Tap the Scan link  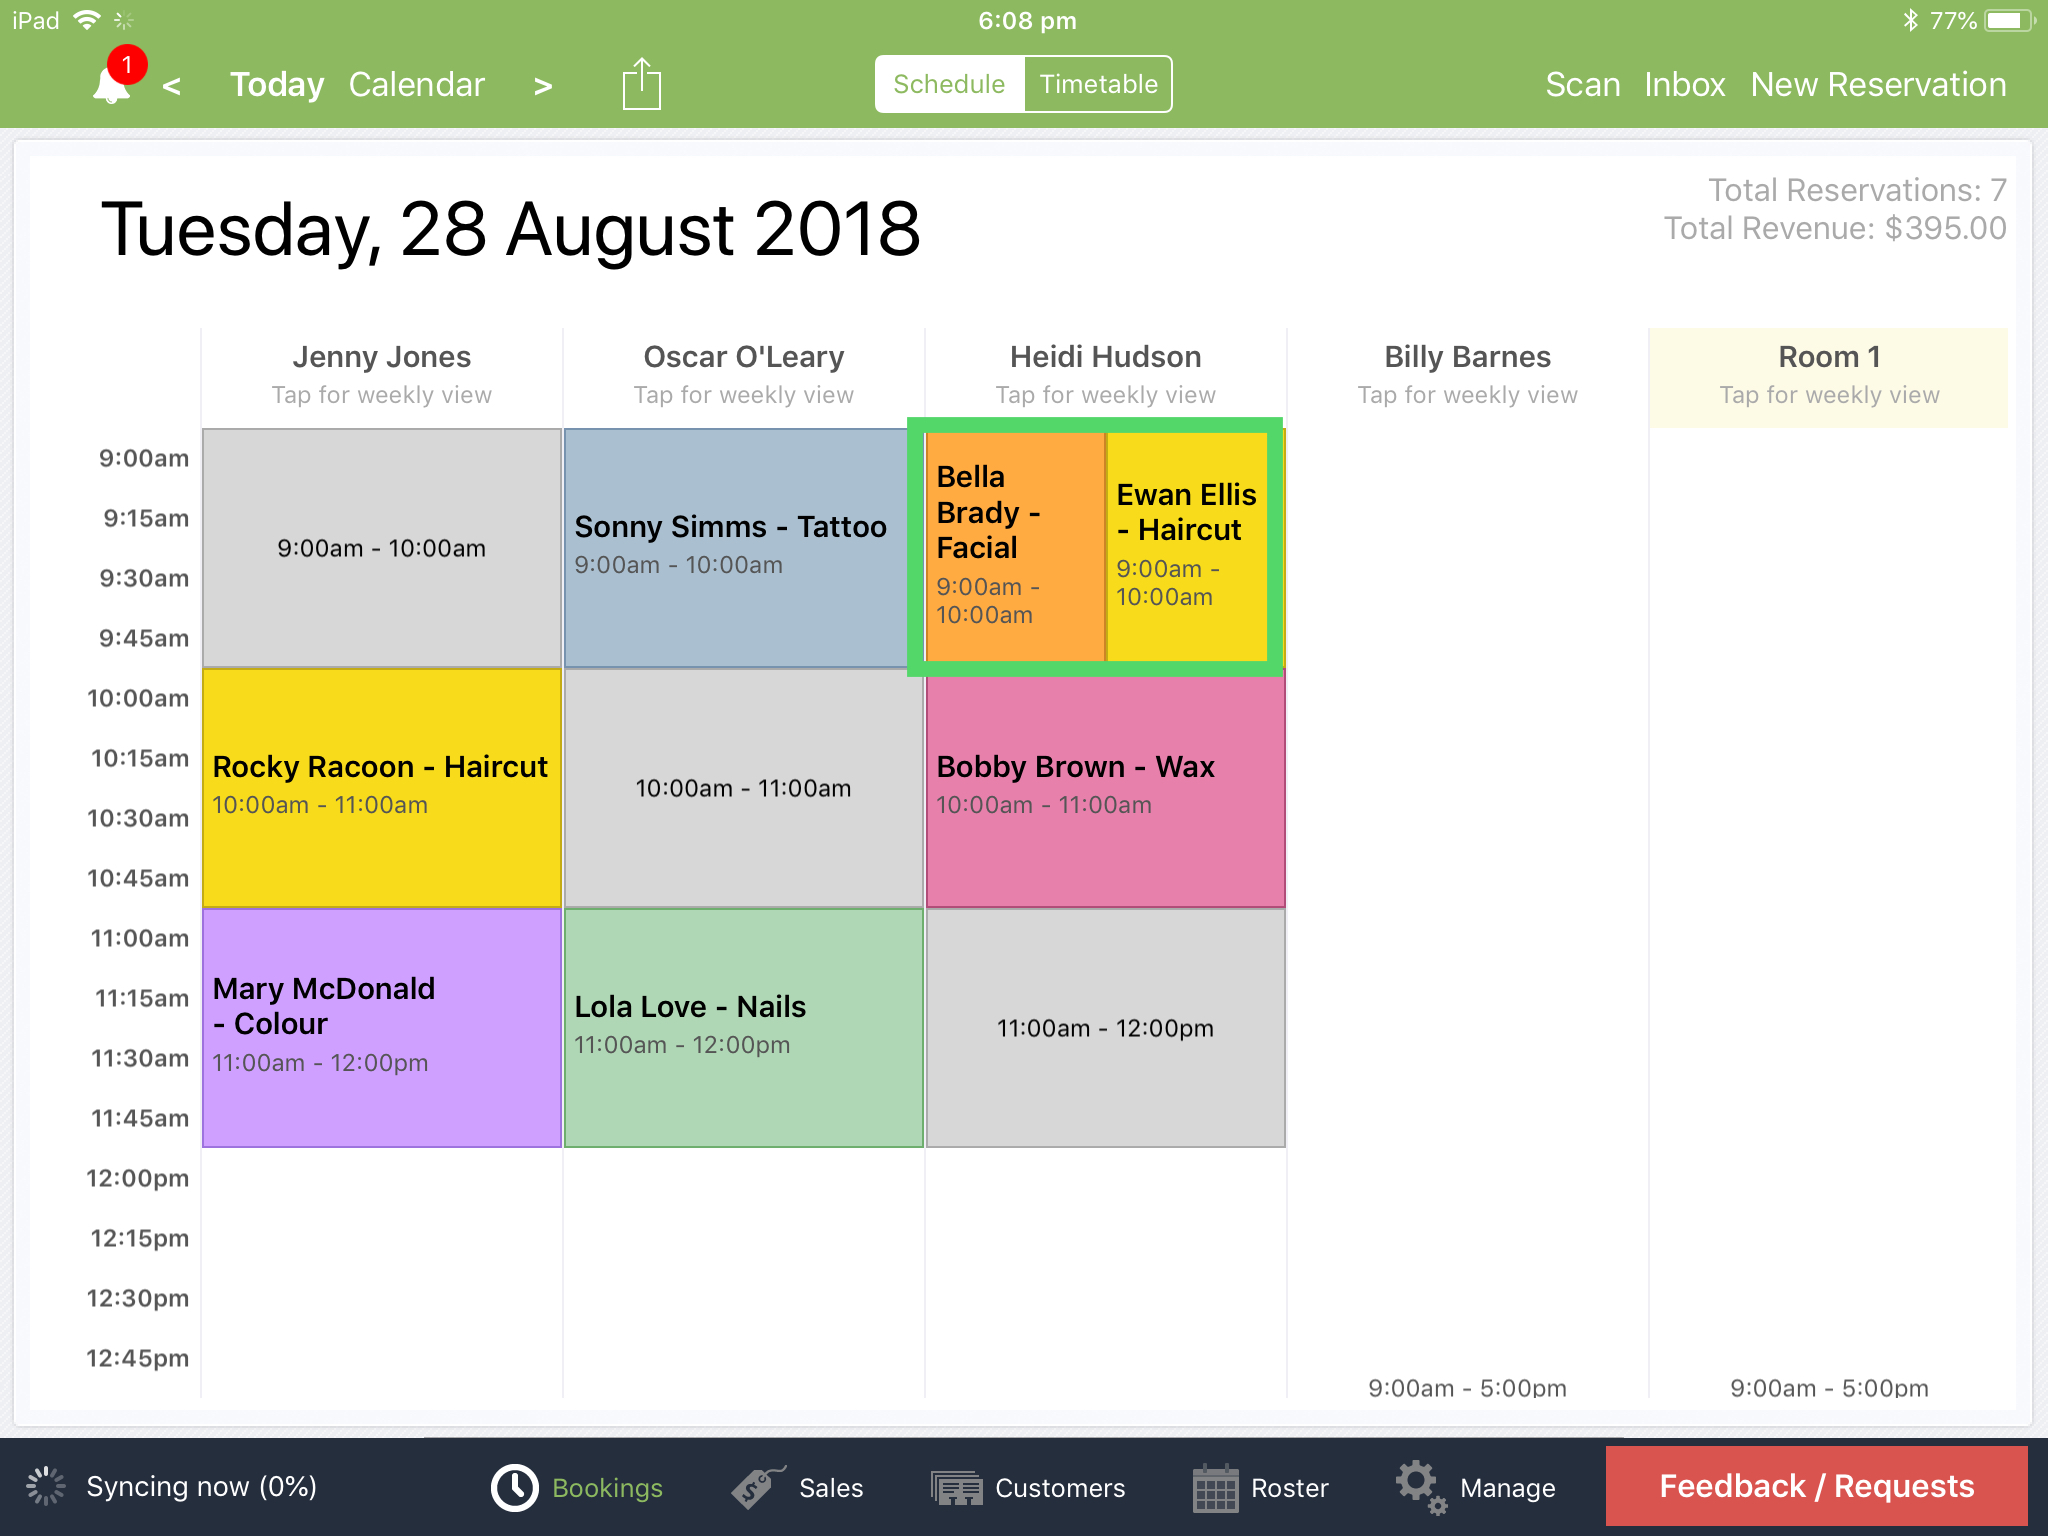point(1583,84)
